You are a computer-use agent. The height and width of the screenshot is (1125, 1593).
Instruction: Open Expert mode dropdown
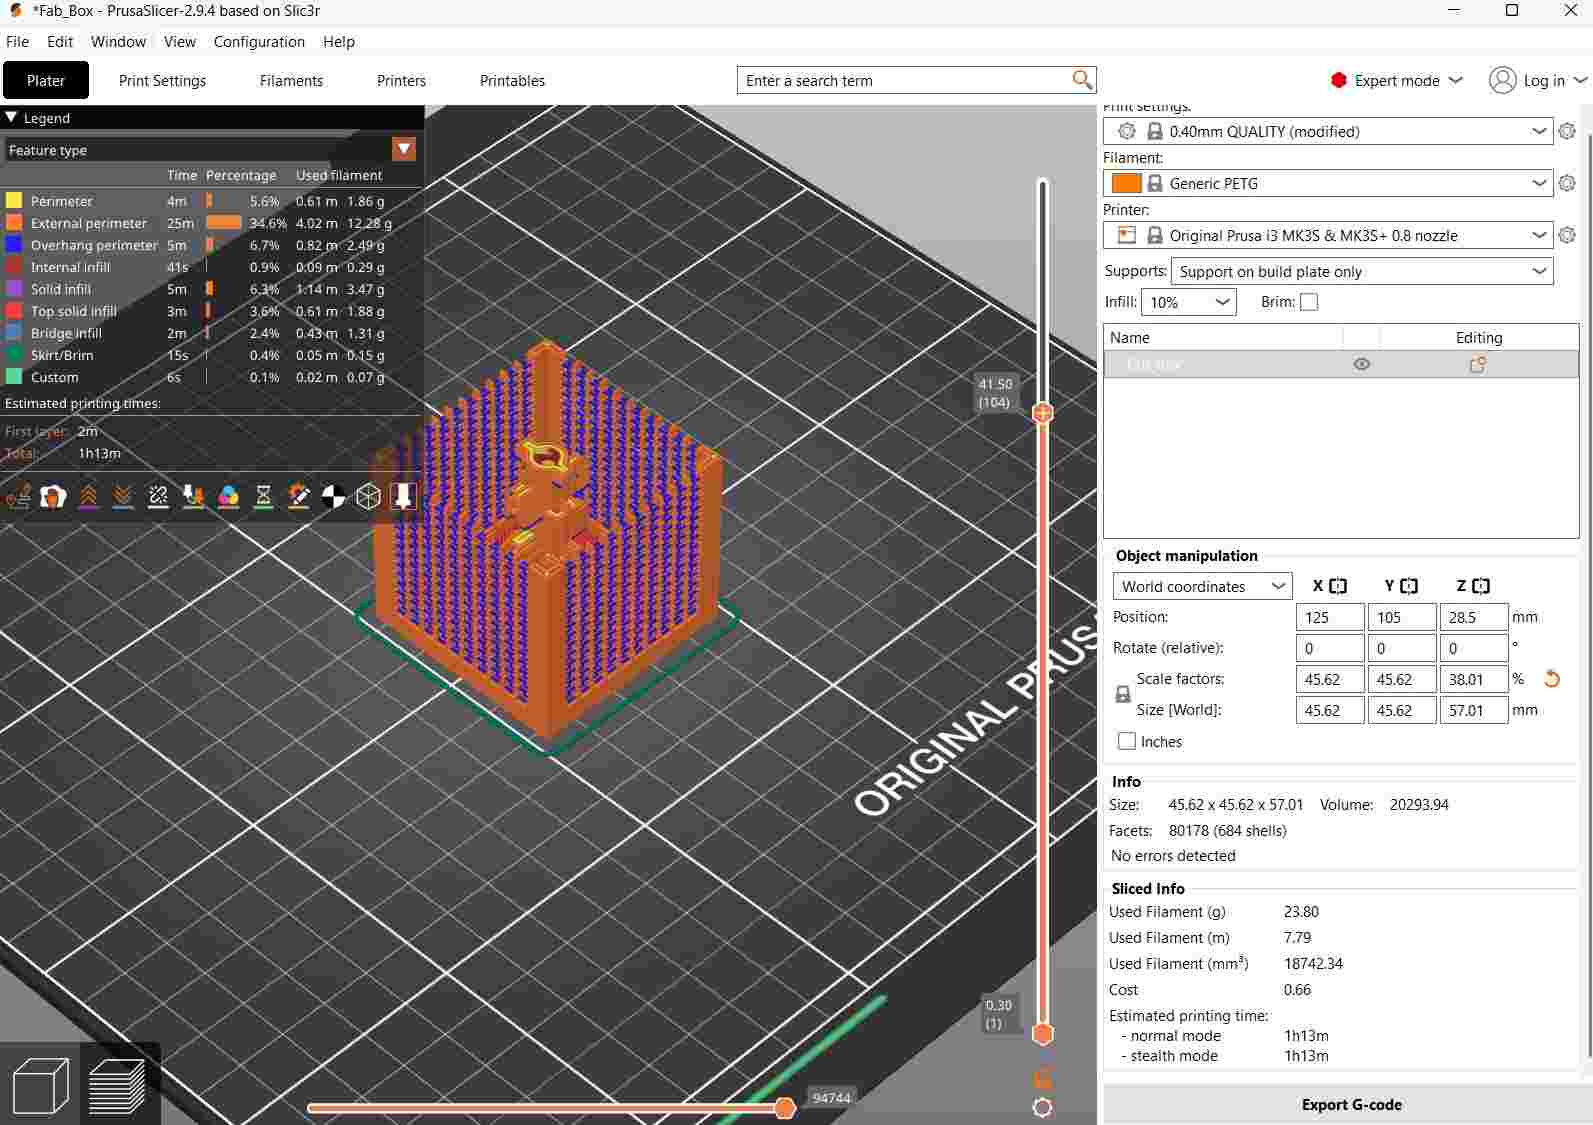(x=1397, y=80)
